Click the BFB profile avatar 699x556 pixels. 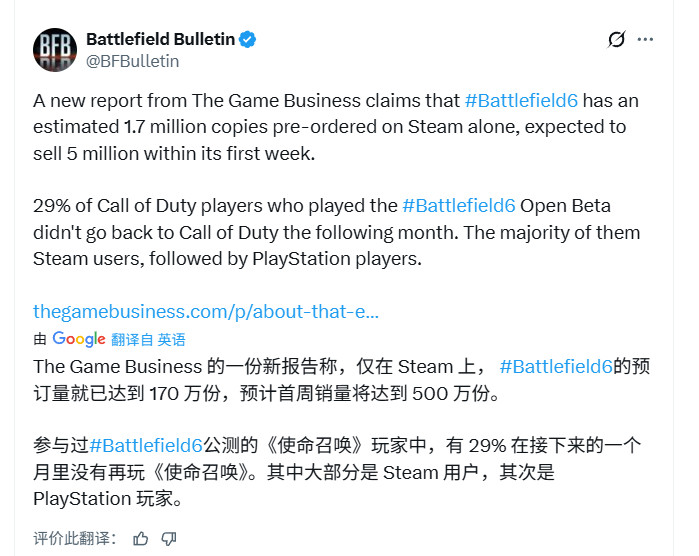(55, 49)
